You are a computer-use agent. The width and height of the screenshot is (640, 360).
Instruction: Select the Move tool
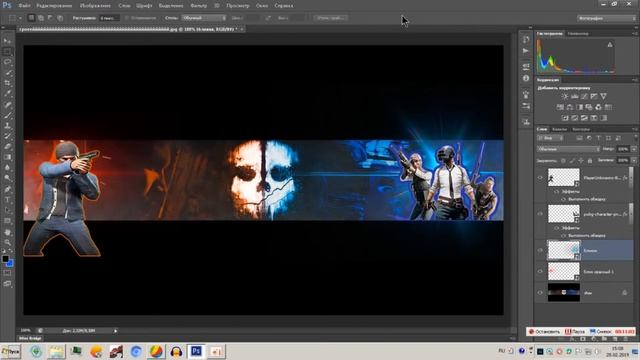point(7,41)
